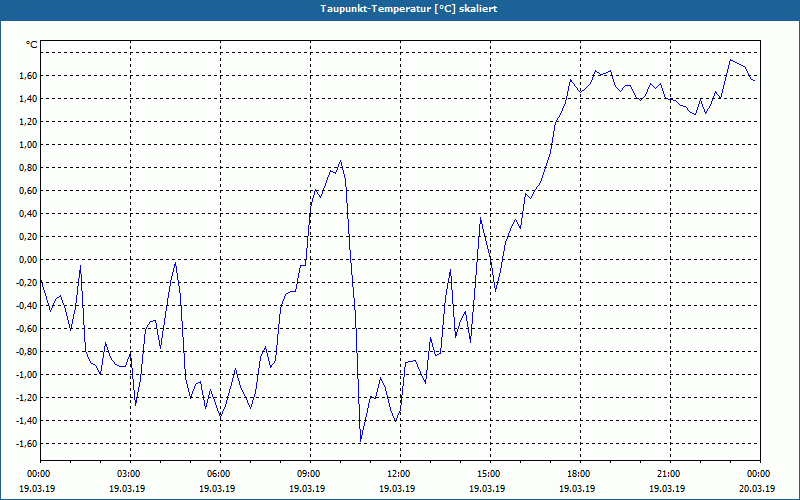800x500 pixels.
Task: Choose the '-1,00' y-axis value
Action: tap(28, 374)
